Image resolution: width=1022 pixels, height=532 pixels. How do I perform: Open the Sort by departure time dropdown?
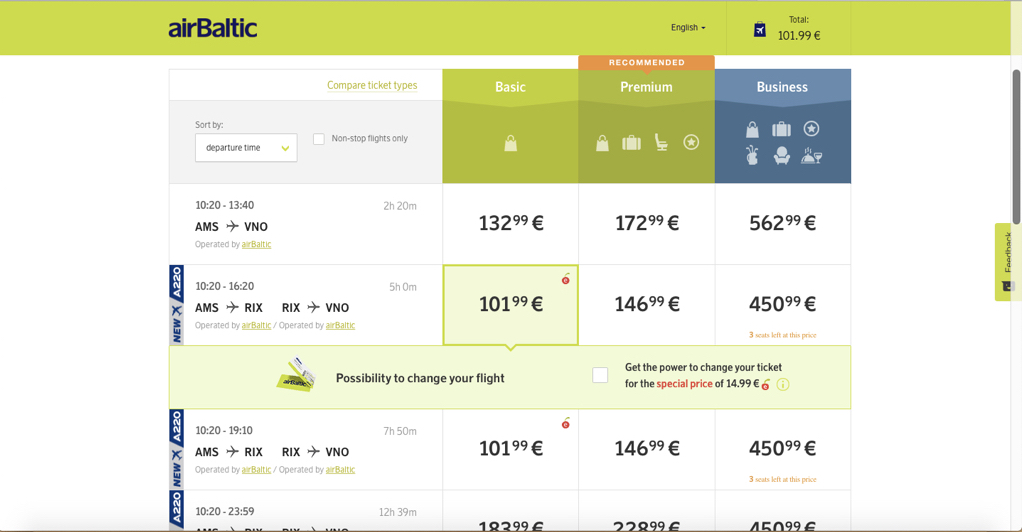point(246,147)
